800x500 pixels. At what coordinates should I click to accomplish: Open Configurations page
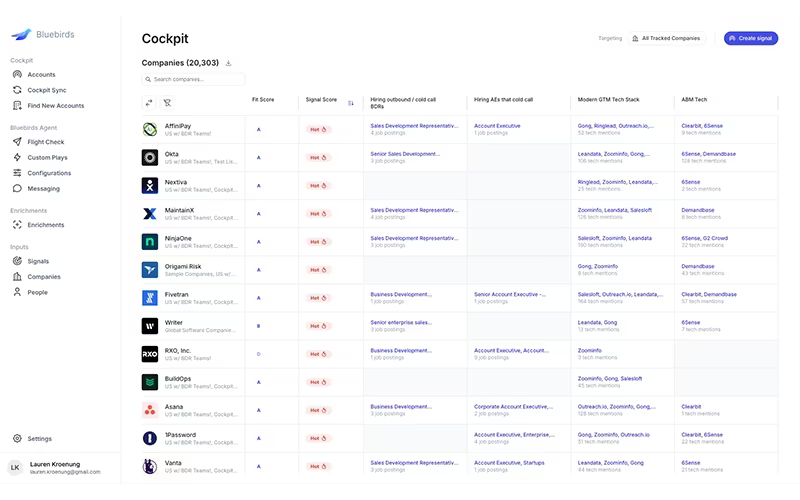(x=49, y=173)
